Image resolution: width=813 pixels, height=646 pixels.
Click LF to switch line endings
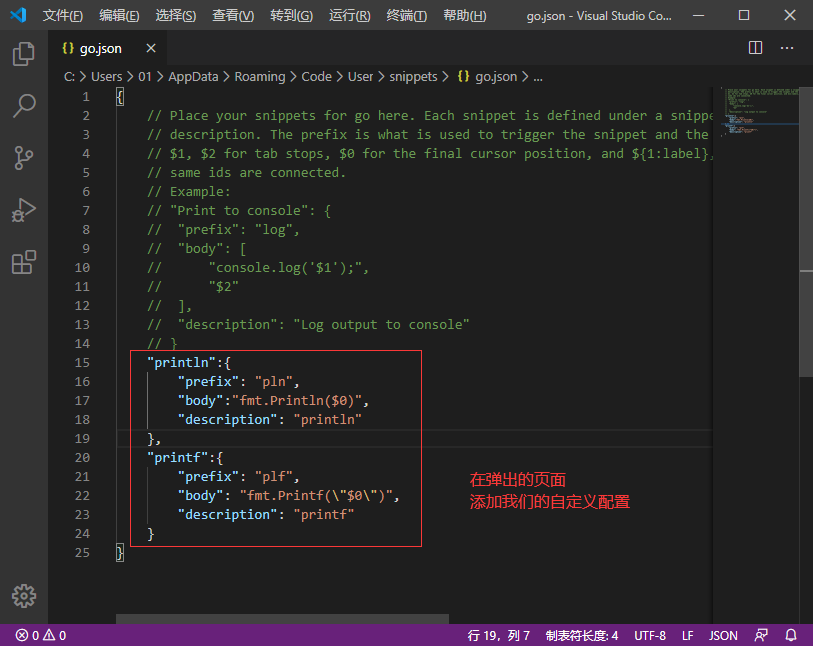click(x=688, y=635)
